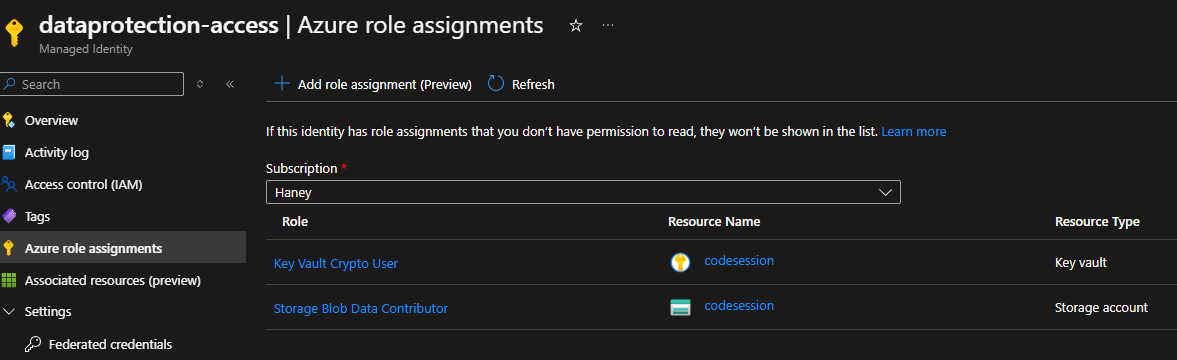Click the Managed Identity key icon in header
Viewport: 1177px width, 360px height.
(15, 34)
